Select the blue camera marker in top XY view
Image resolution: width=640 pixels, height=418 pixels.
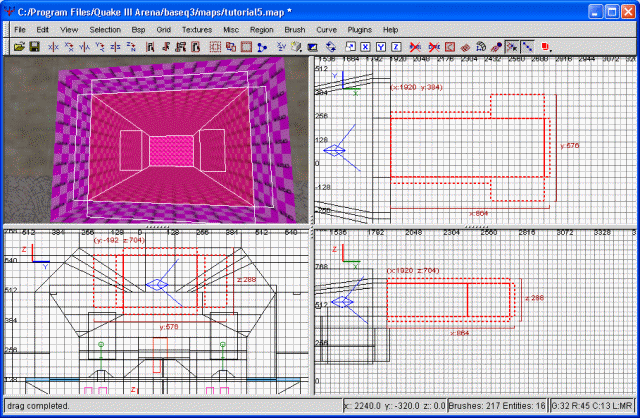(334, 150)
